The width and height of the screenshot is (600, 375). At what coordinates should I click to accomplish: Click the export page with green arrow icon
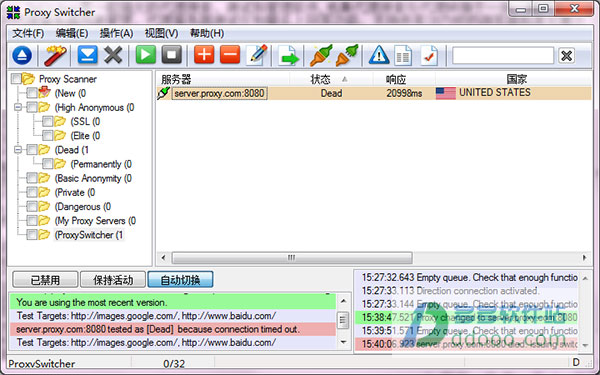(x=289, y=56)
